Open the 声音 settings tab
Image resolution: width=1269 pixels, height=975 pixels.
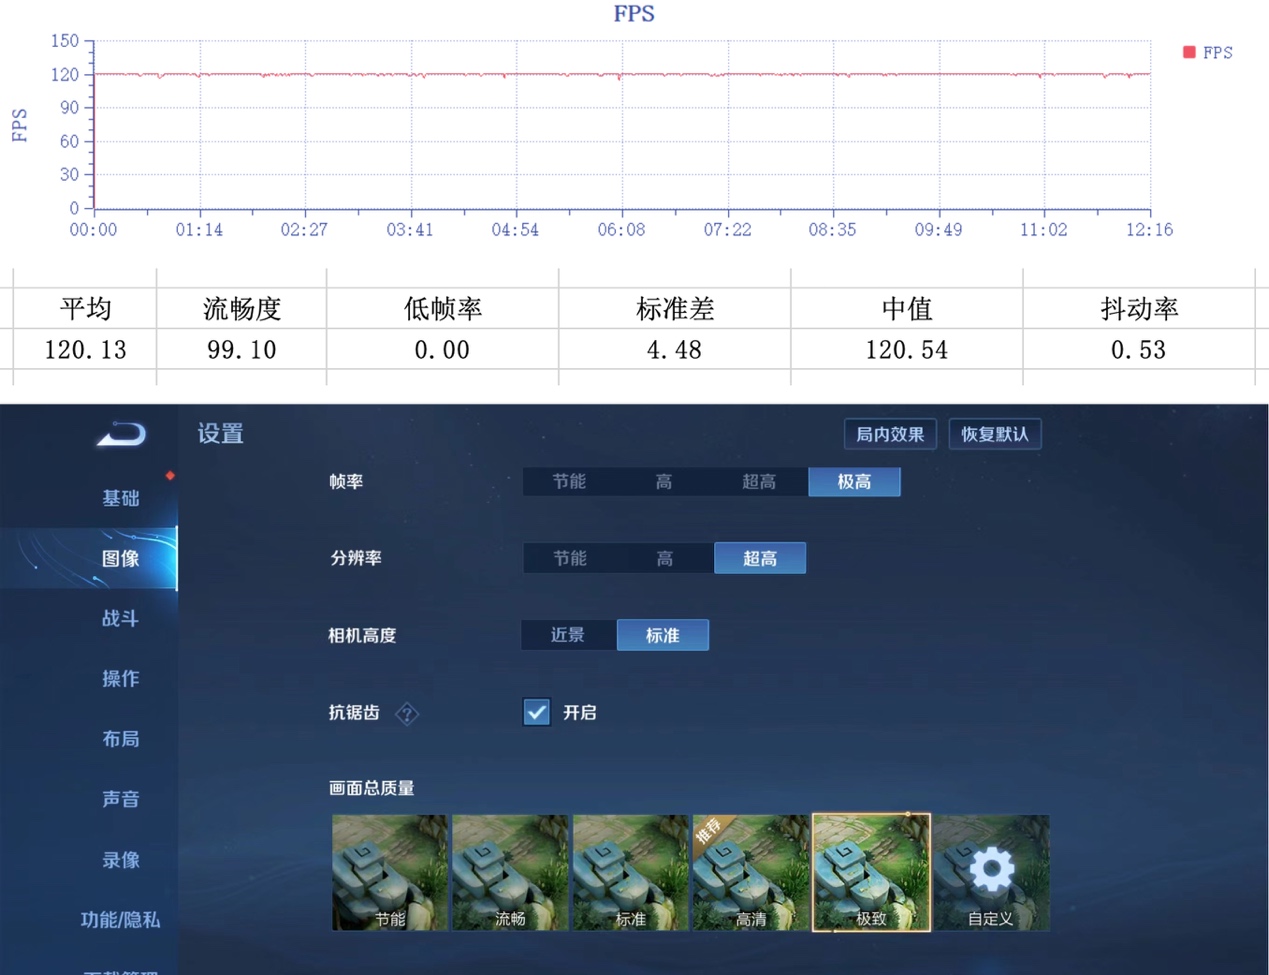120,799
